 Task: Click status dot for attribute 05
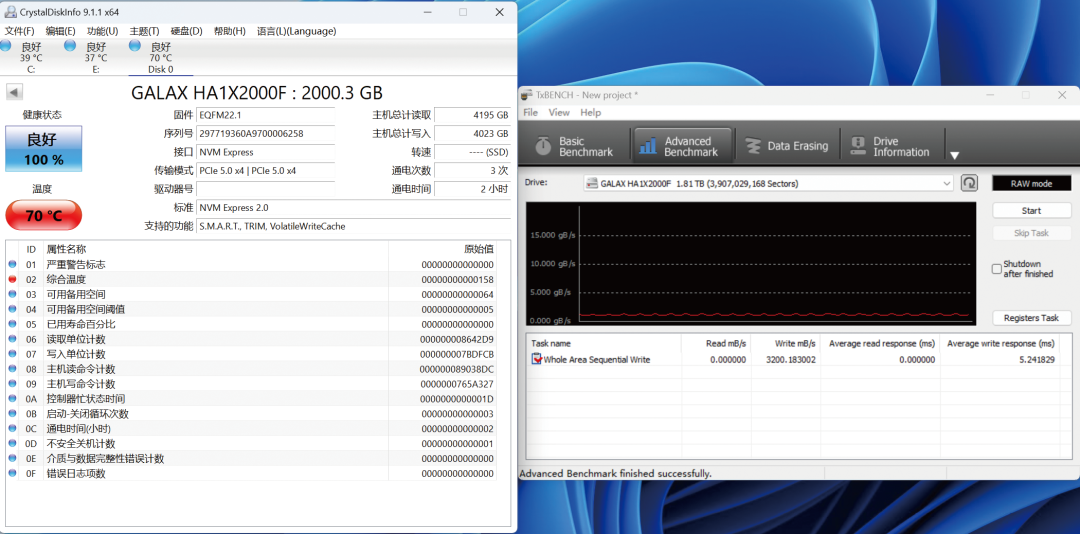click(x=12, y=324)
